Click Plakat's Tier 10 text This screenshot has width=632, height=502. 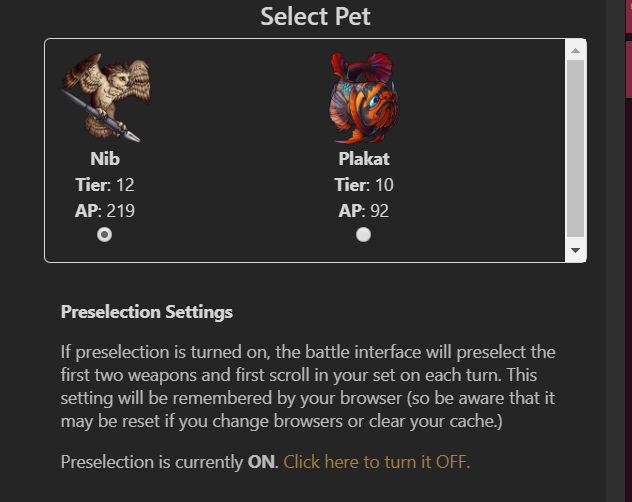(x=364, y=185)
